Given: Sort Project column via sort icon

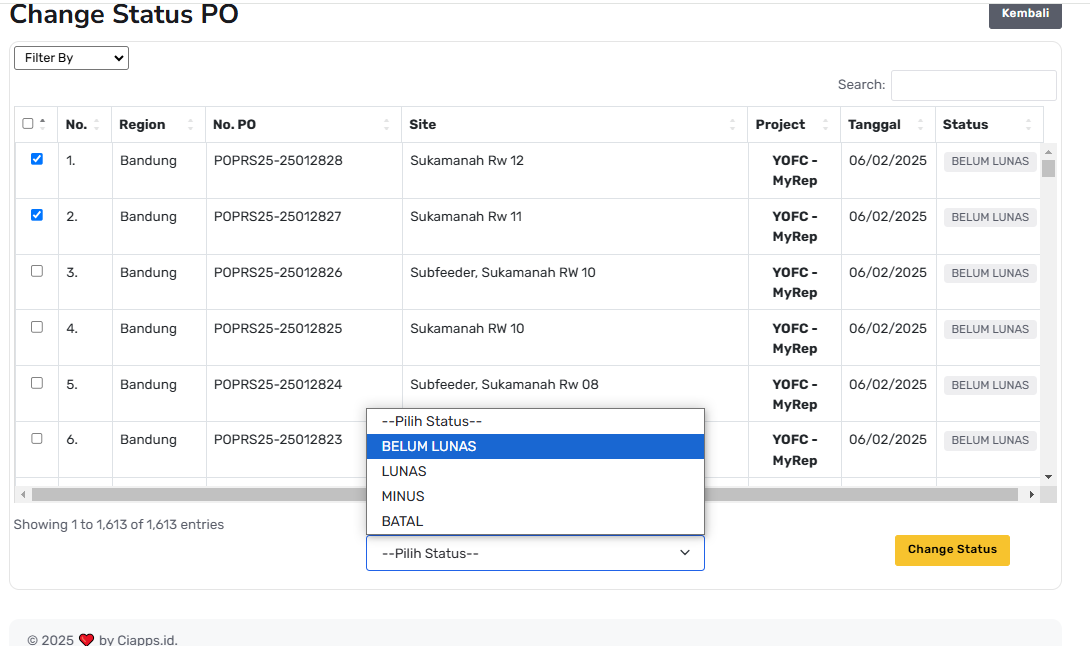Looking at the screenshot, I should point(825,125).
